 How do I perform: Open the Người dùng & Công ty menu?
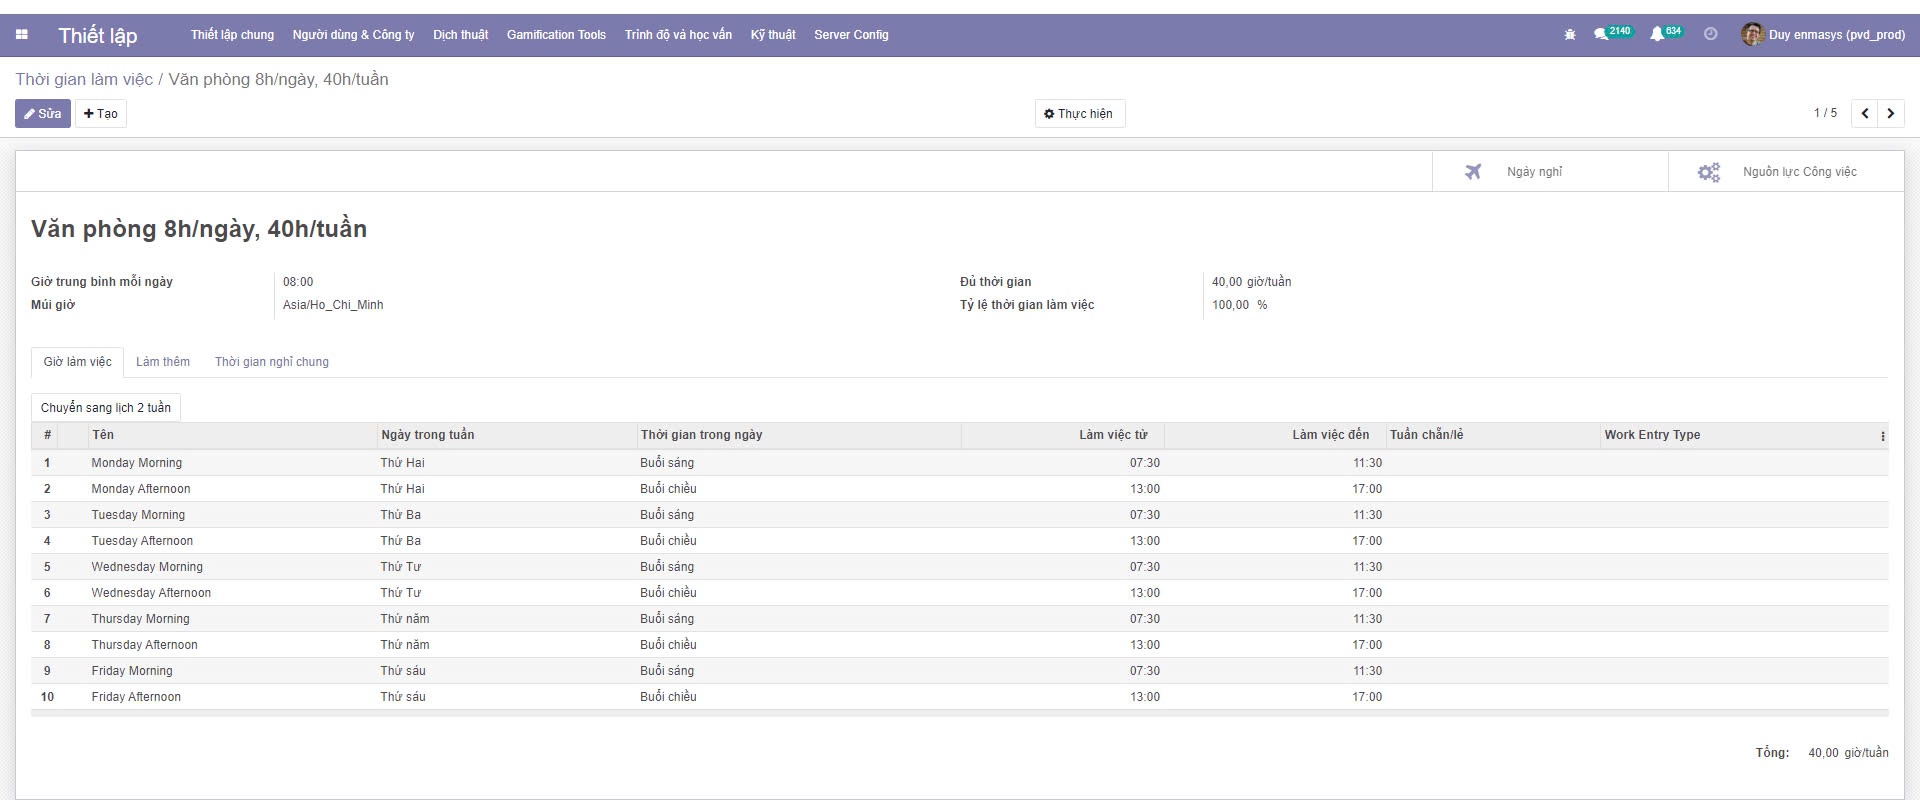click(353, 35)
